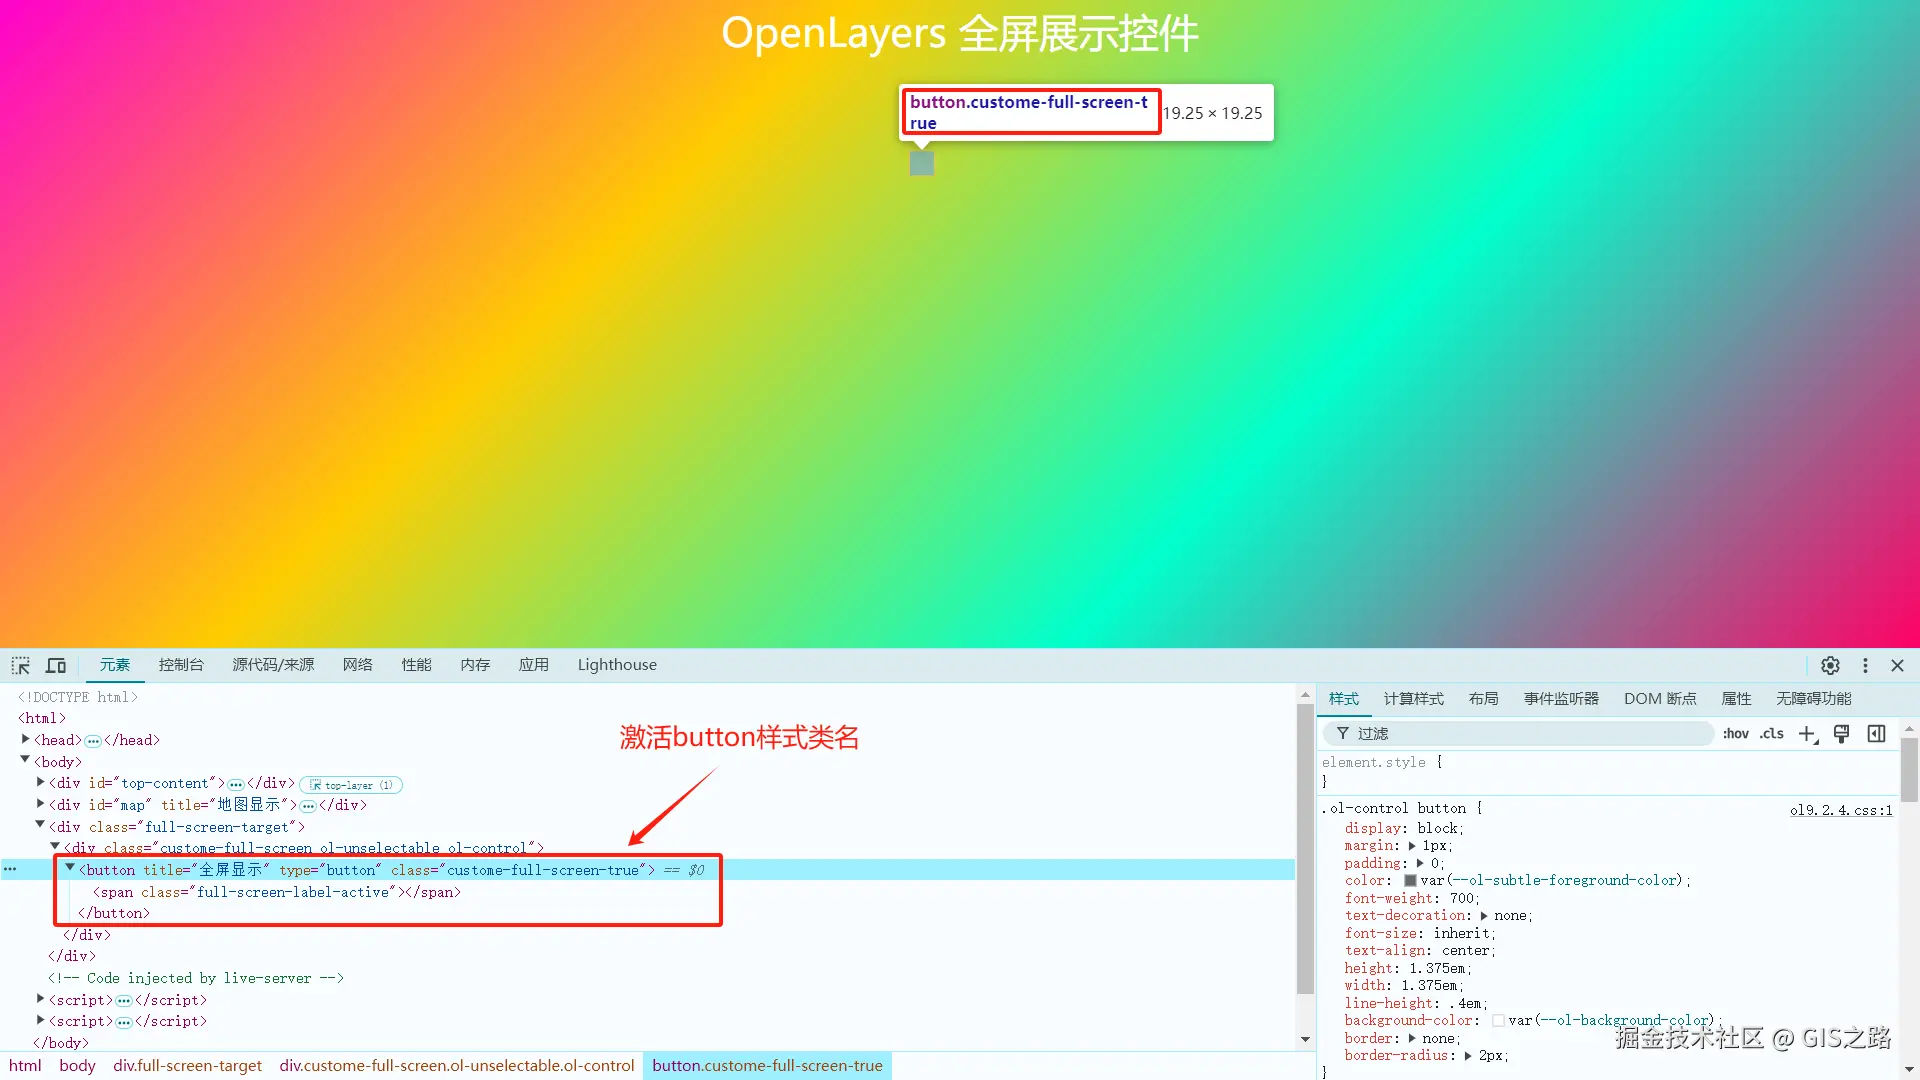Switch to the 控制台 console tab
The width and height of the screenshot is (1920, 1080).
(181, 666)
